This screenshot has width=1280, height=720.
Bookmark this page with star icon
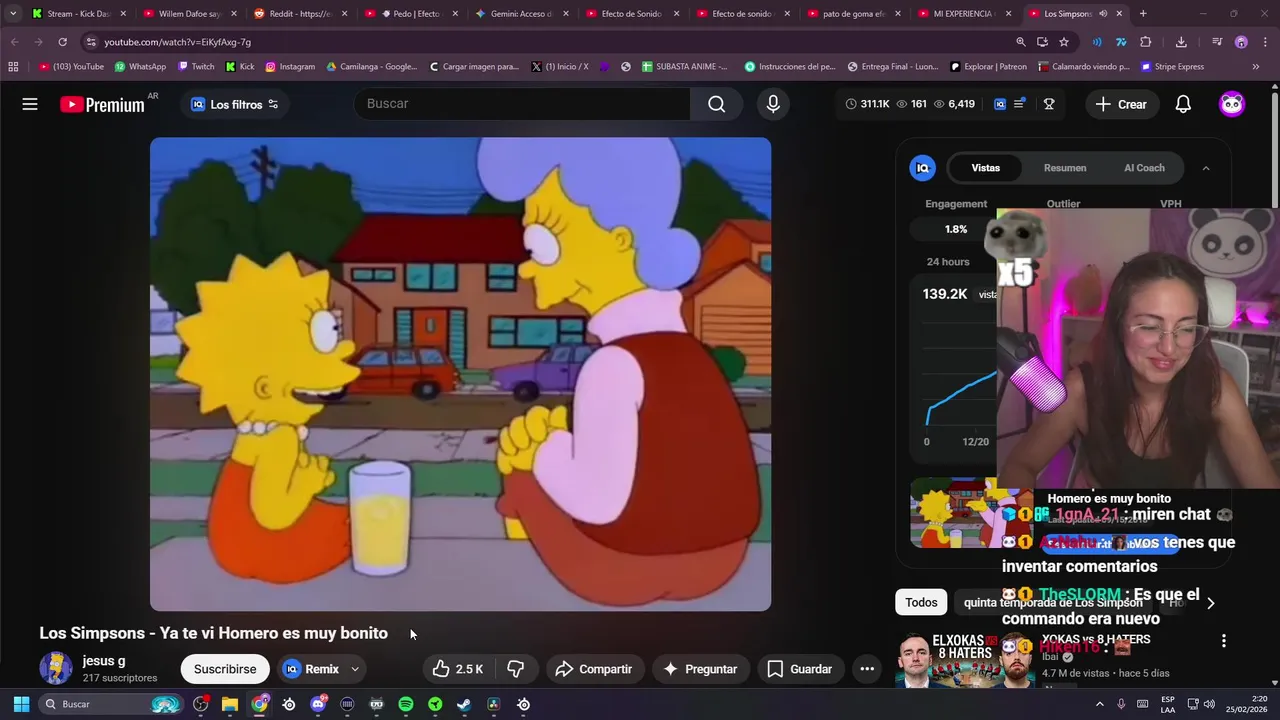coord(1064,42)
